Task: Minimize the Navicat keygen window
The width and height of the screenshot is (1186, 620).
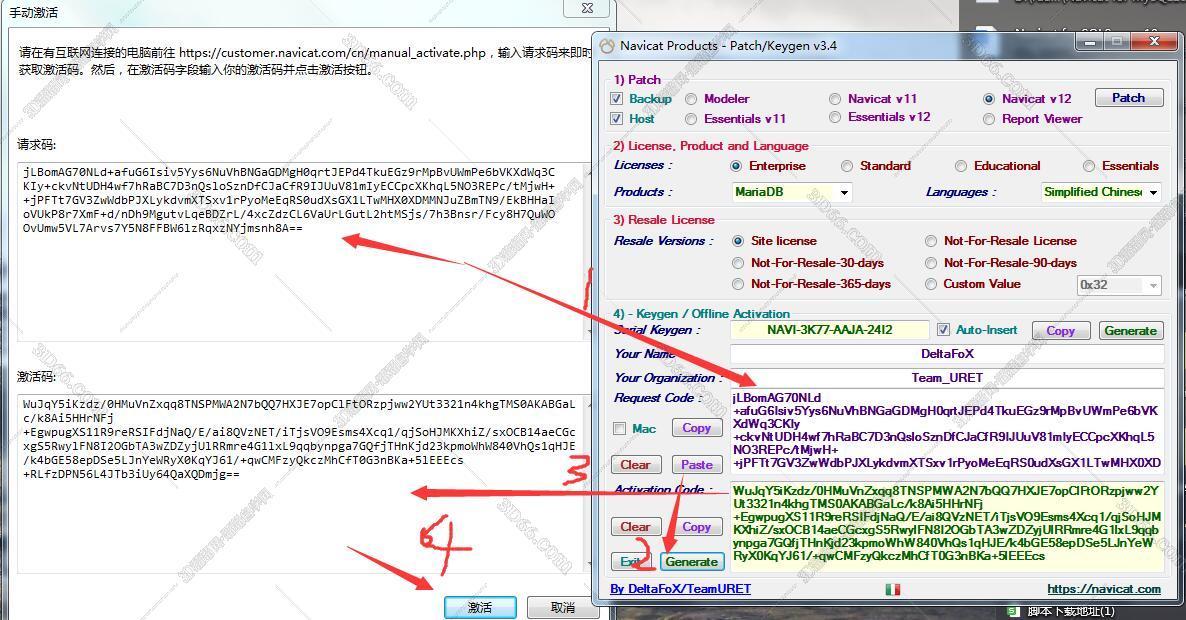Action: pyautogui.click(x=1089, y=42)
